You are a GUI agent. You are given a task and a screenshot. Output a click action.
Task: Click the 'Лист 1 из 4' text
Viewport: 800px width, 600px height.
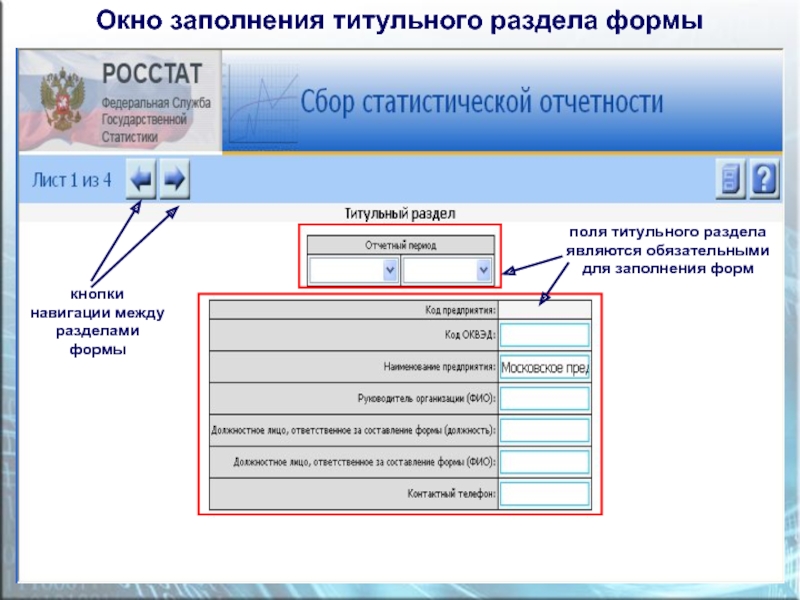[71, 180]
